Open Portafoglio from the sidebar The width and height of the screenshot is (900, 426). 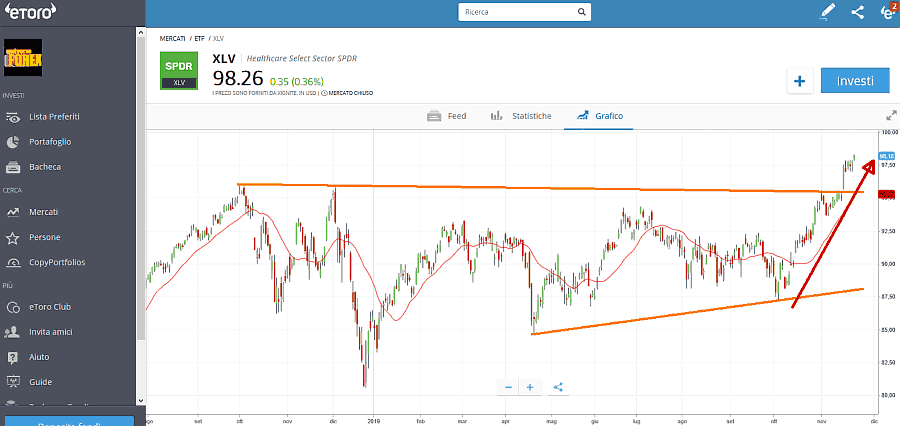50,142
